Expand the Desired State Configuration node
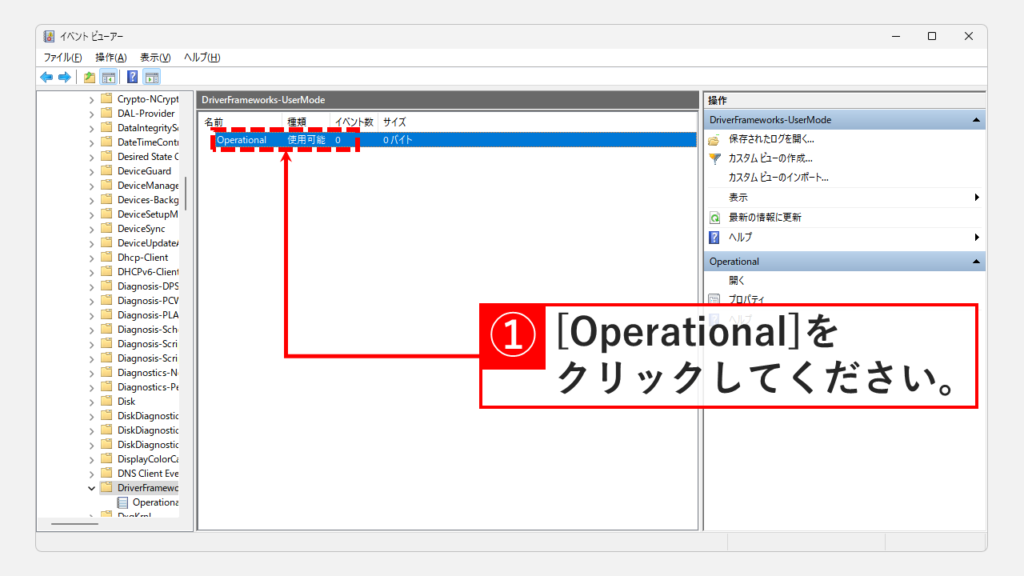The height and width of the screenshot is (576, 1024). 91,157
